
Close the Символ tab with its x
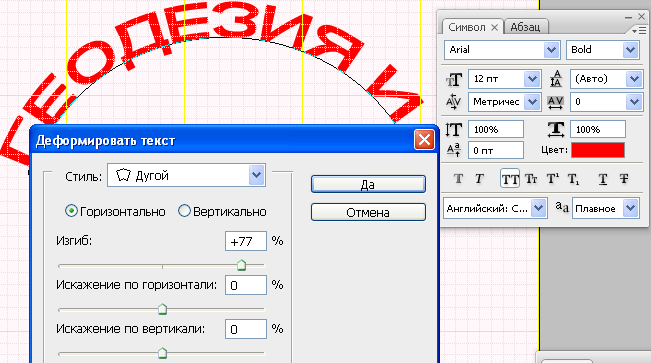pos(494,27)
